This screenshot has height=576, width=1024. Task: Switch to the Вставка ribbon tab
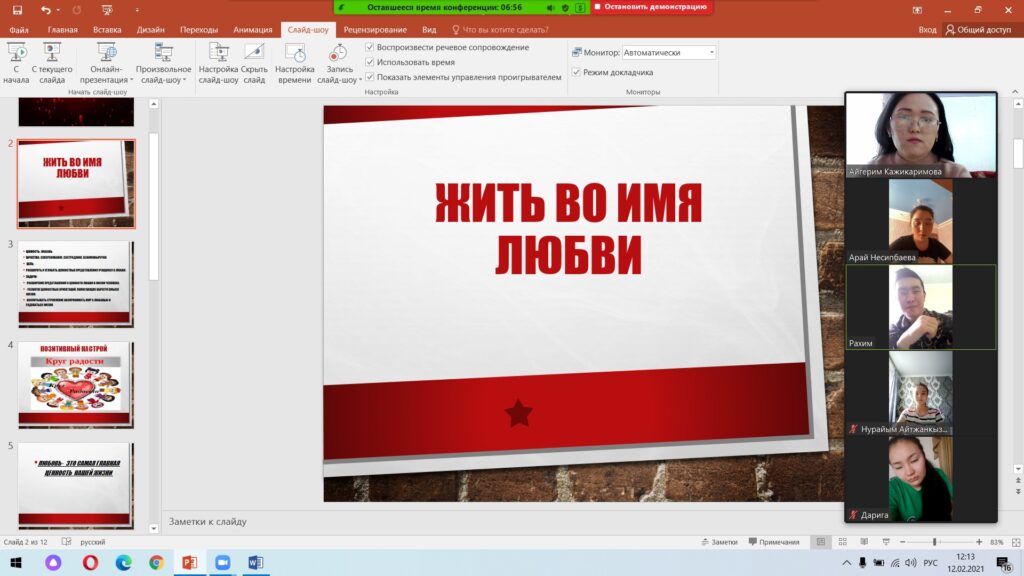(x=107, y=29)
